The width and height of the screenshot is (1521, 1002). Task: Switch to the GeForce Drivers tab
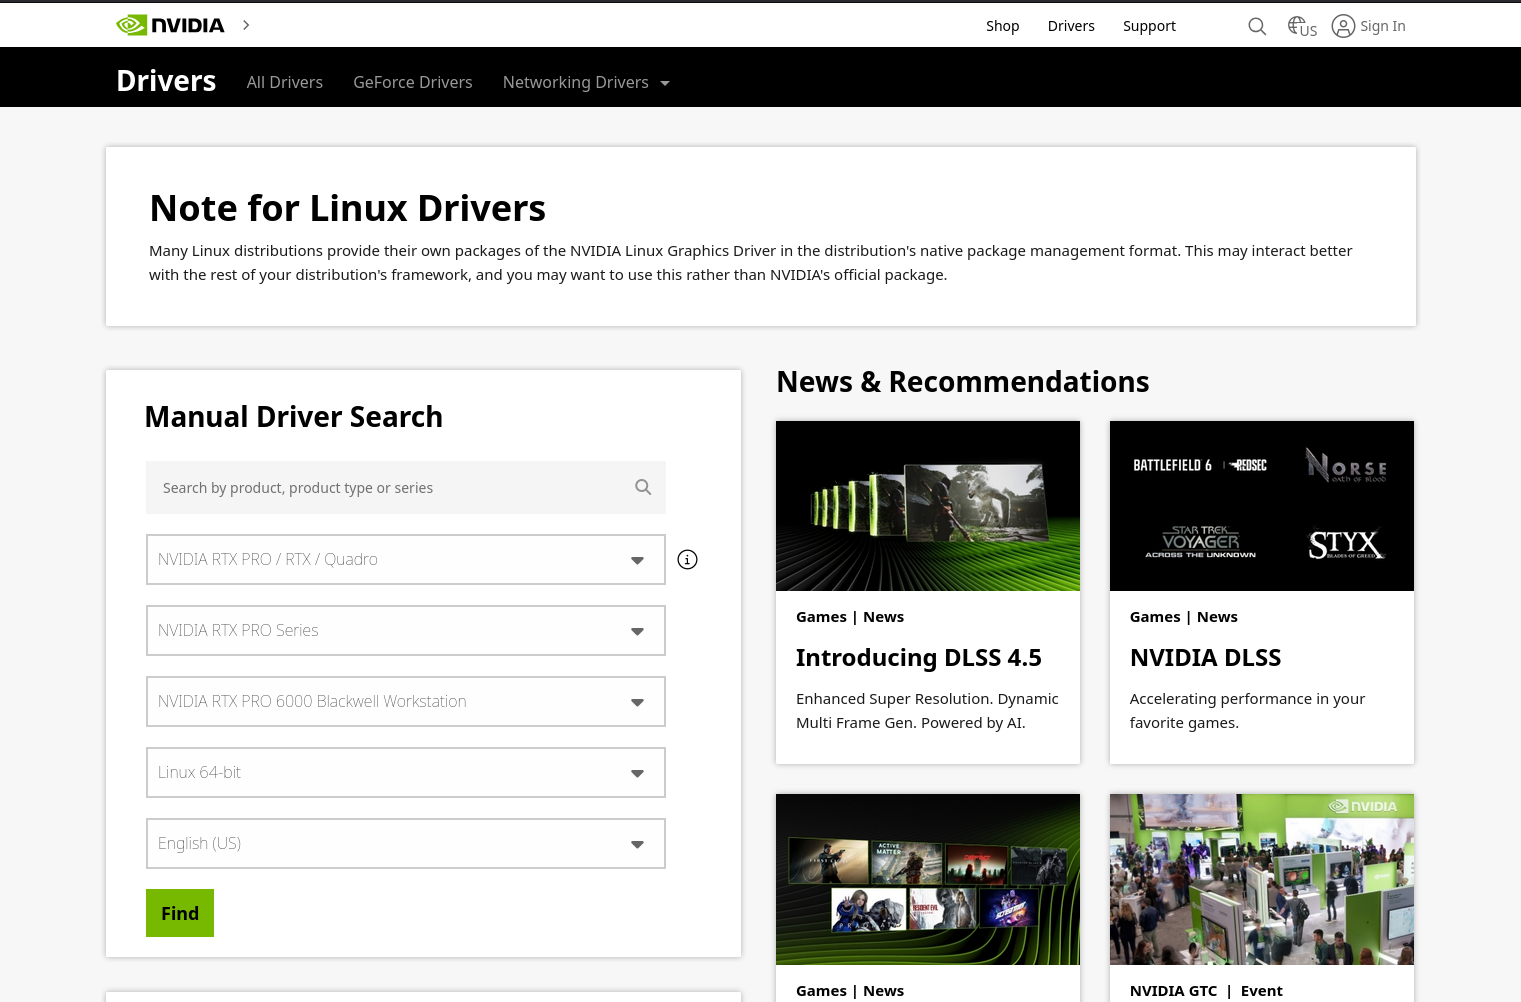click(413, 82)
